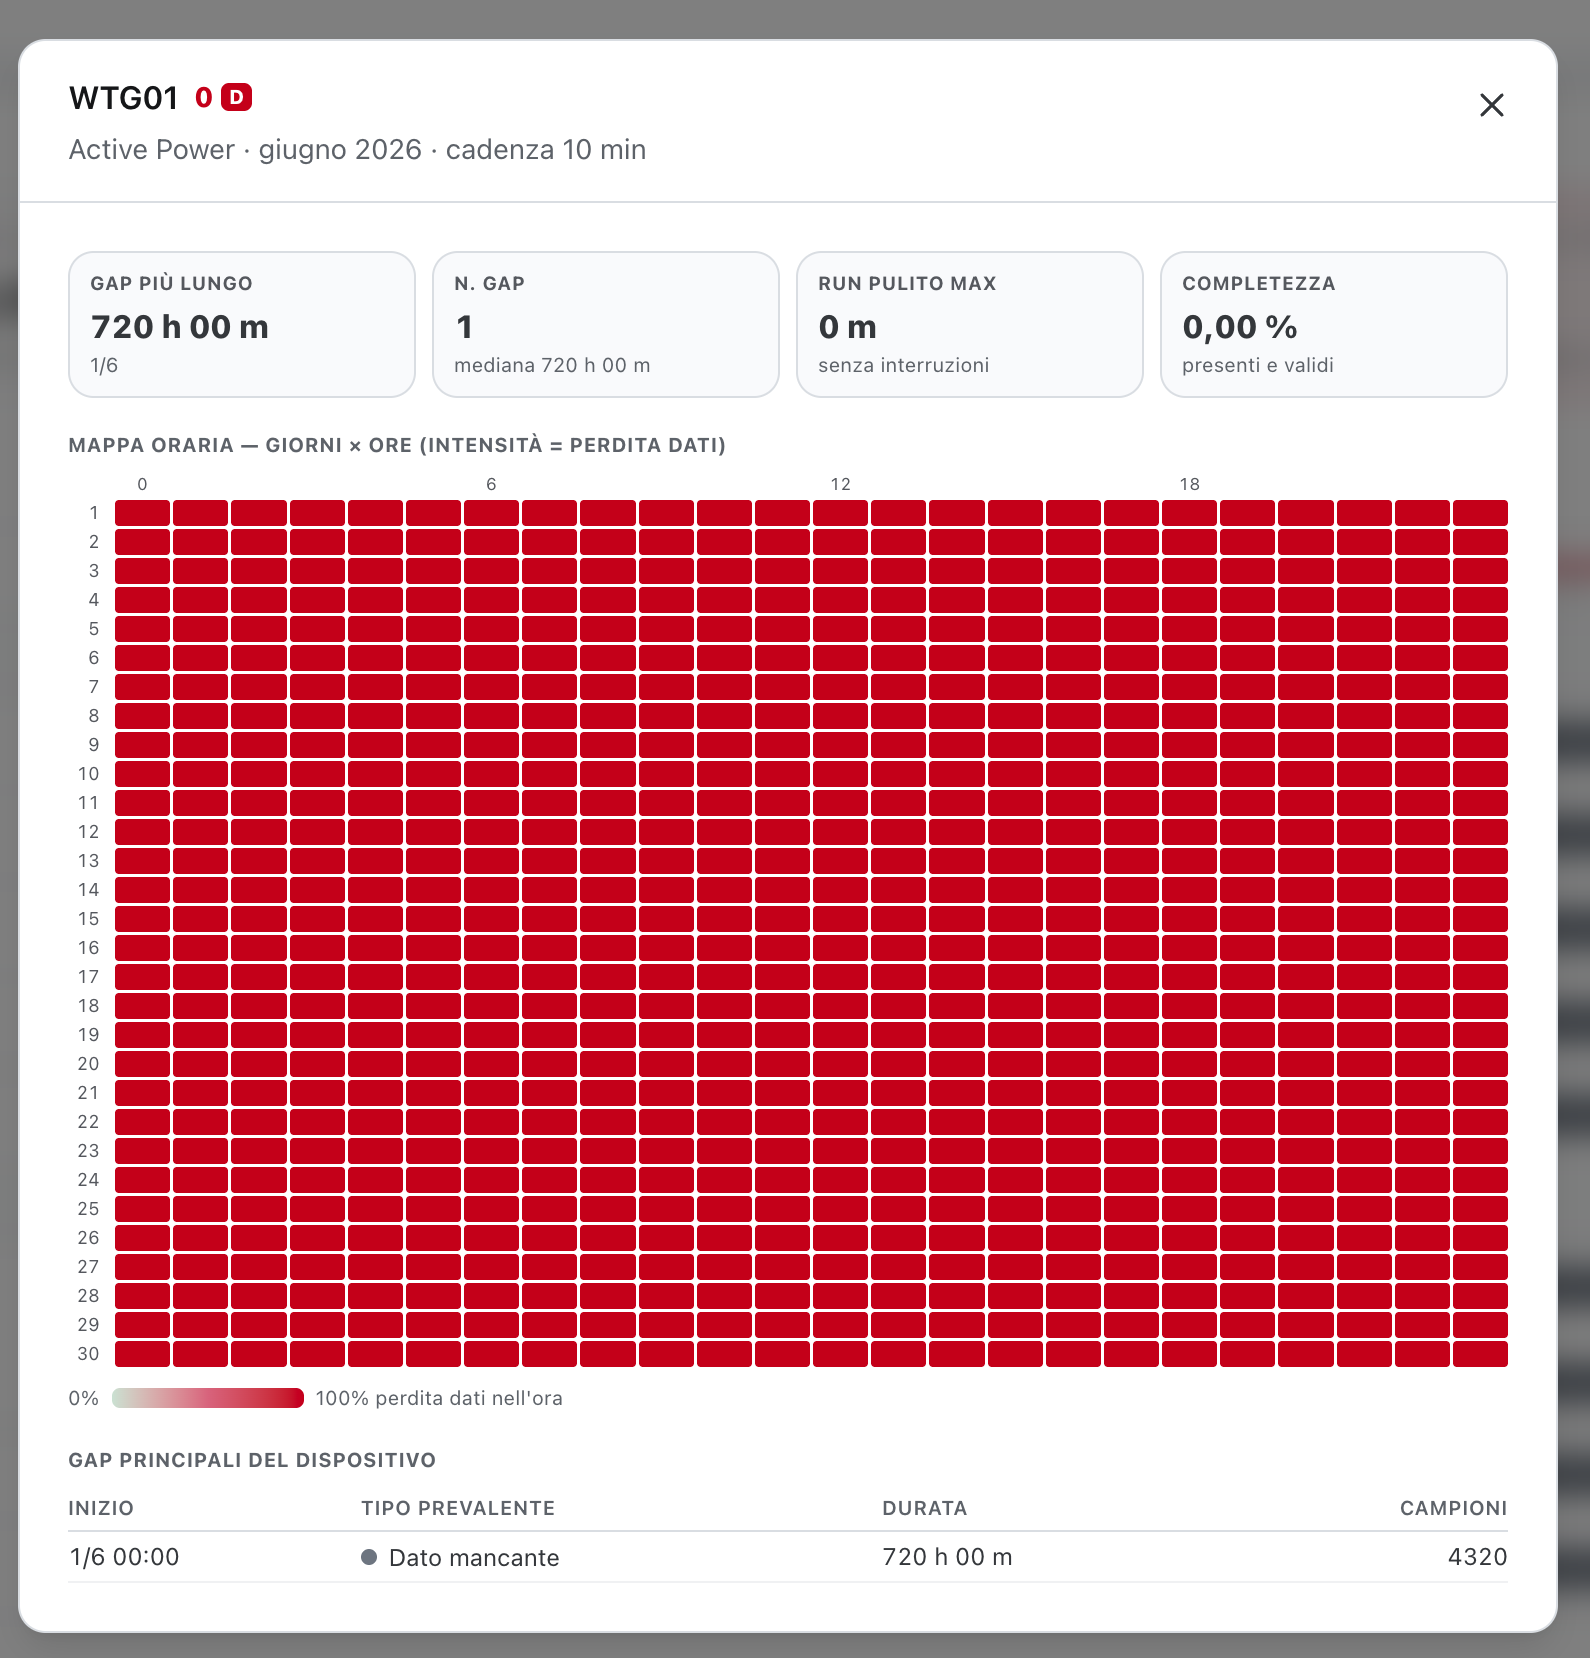Pick heatmap cell for day 15, hour 12
Viewport: 1590px width, 1658px height.
[841, 919]
